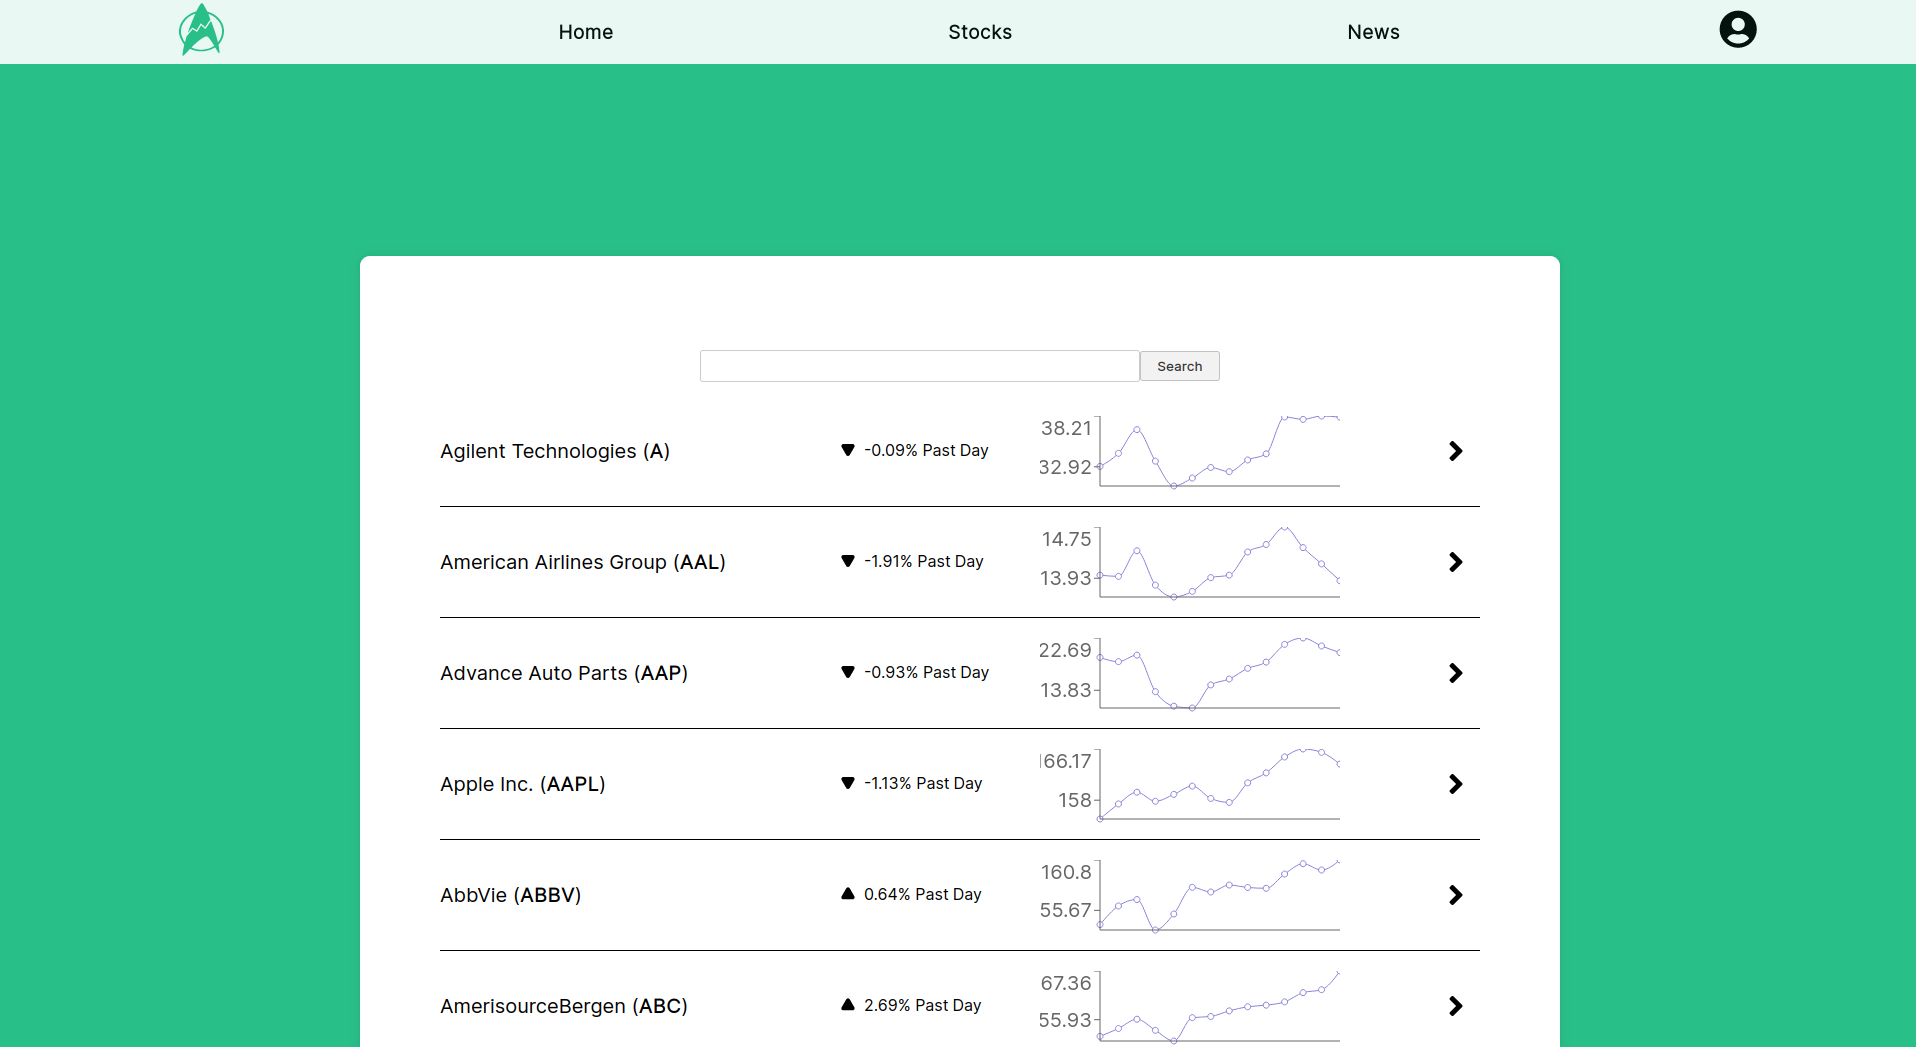Screen dimensions: 1916x1047
Task: Open the Stocks nav item
Action: tap(980, 32)
